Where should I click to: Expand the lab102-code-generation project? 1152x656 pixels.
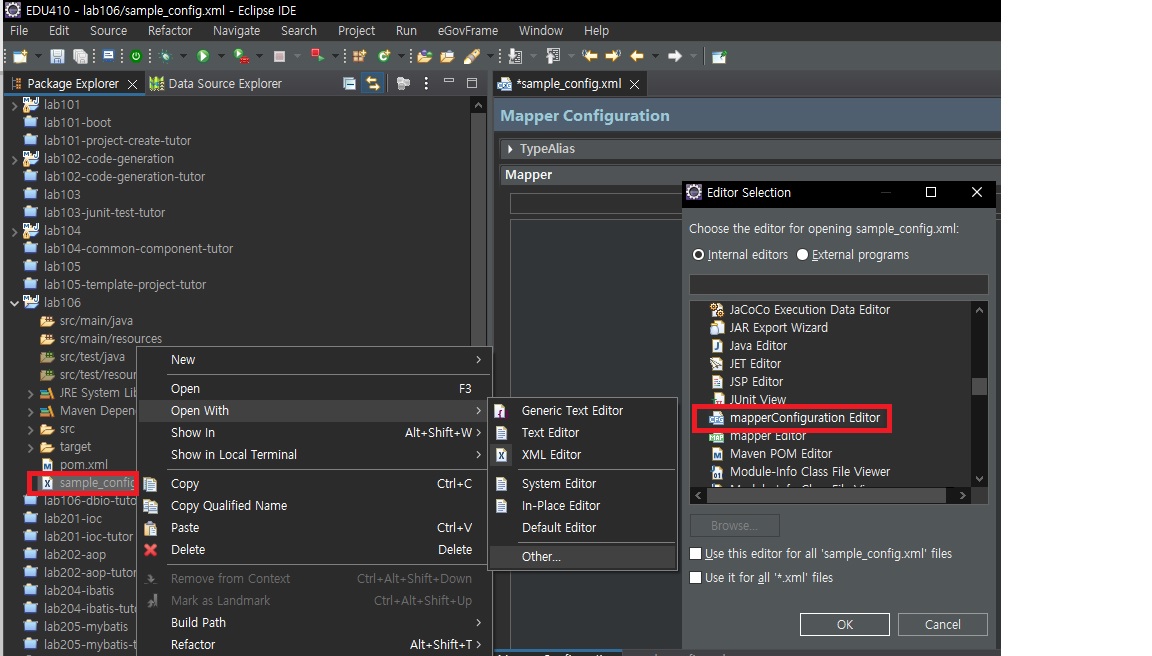(x=14, y=159)
